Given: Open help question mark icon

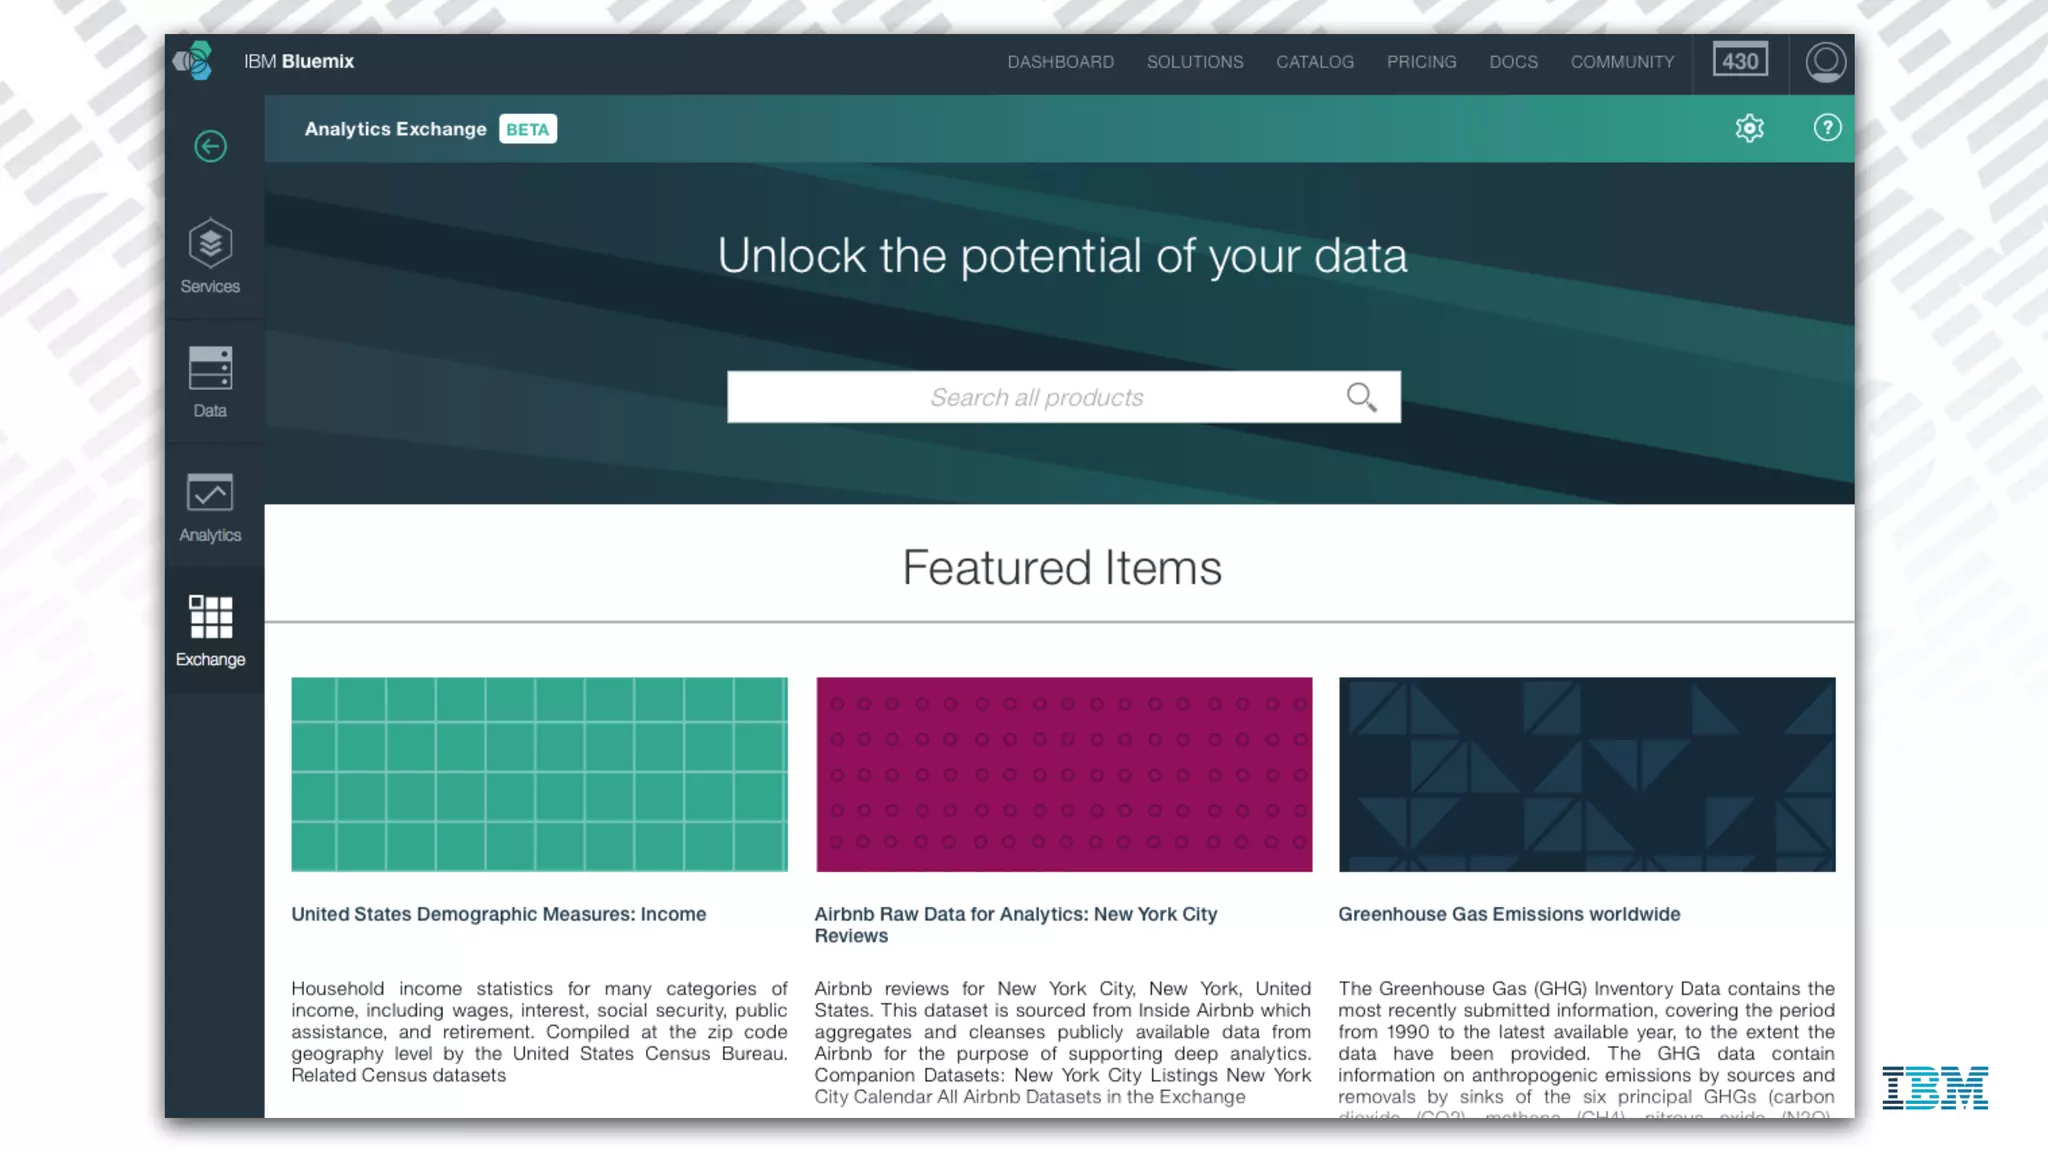Looking at the screenshot, I should point(1827,128).
